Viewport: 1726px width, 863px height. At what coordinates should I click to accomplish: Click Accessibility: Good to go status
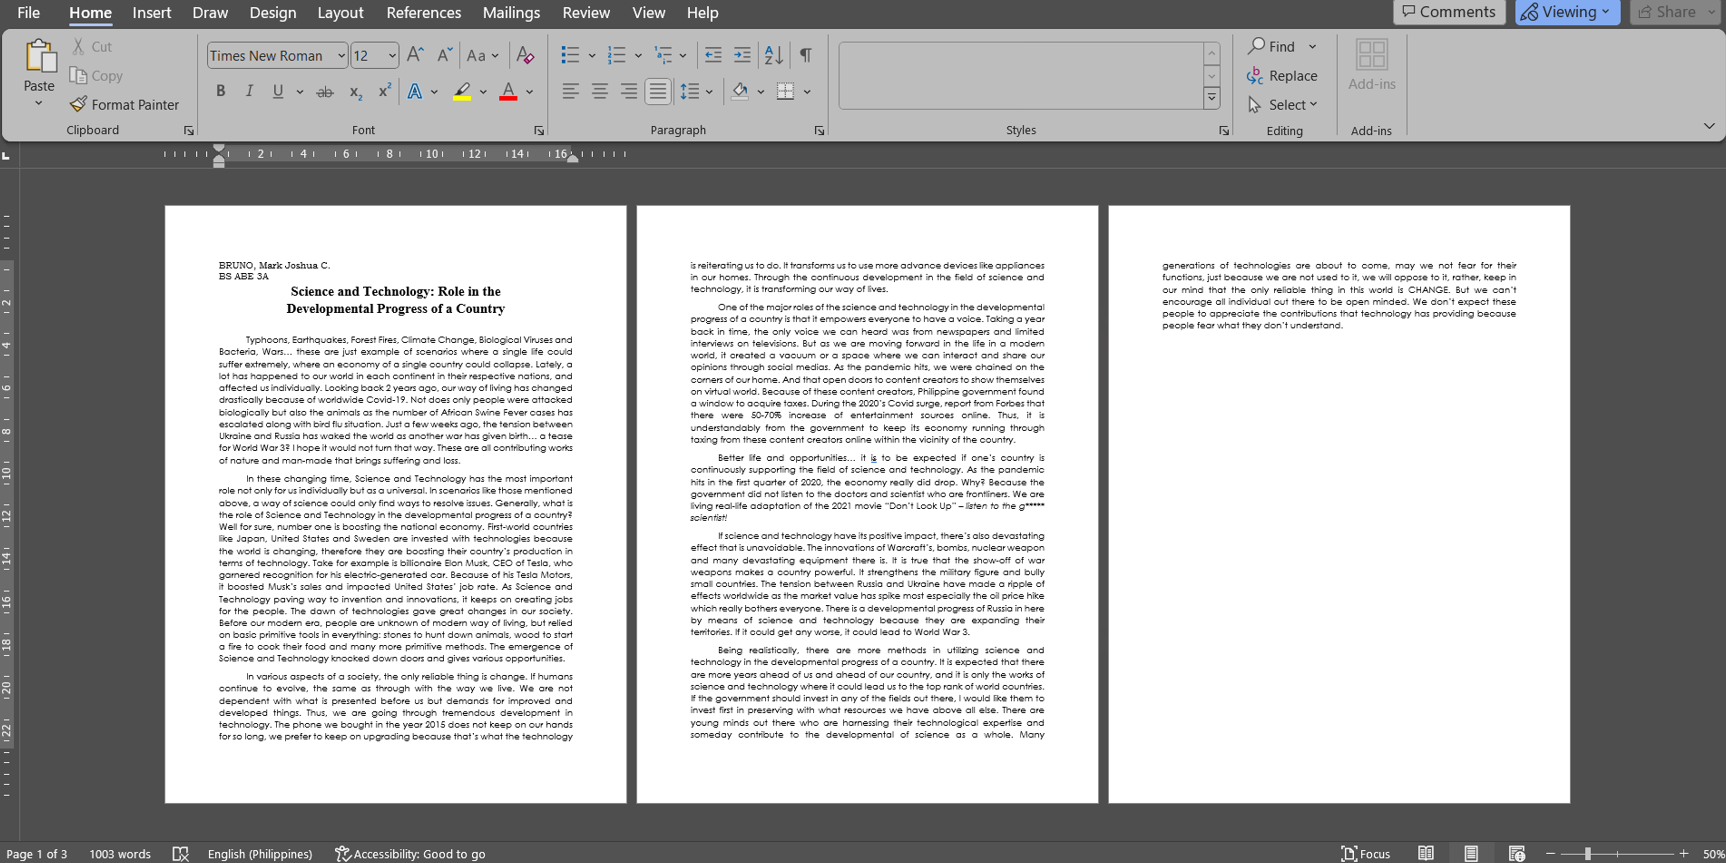[410, 853]
